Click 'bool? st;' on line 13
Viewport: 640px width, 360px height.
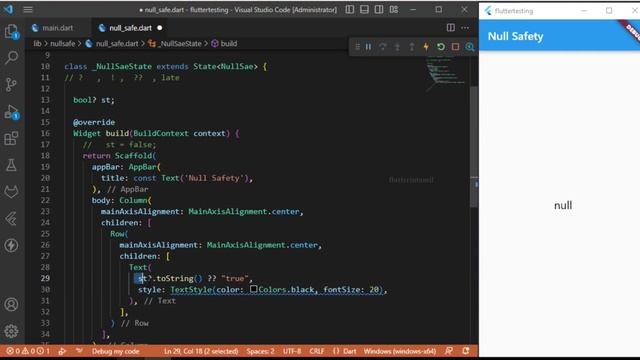point(94,100)
